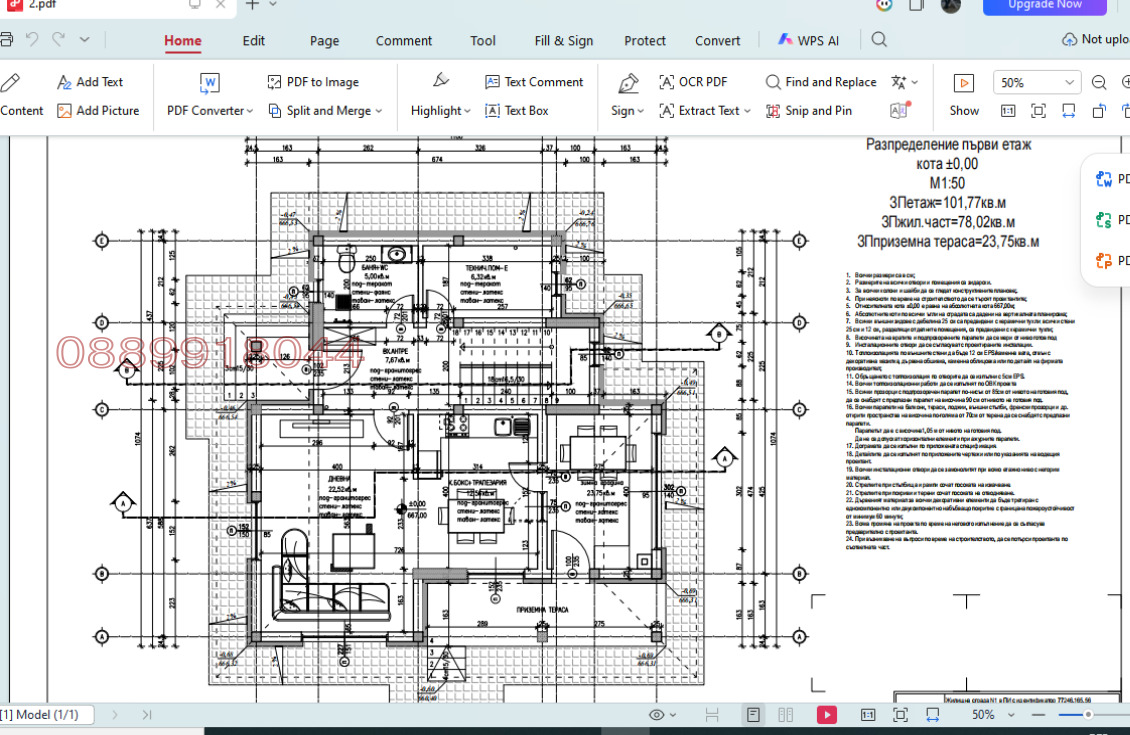Click the Redo arrow icon

coord(58,40)
